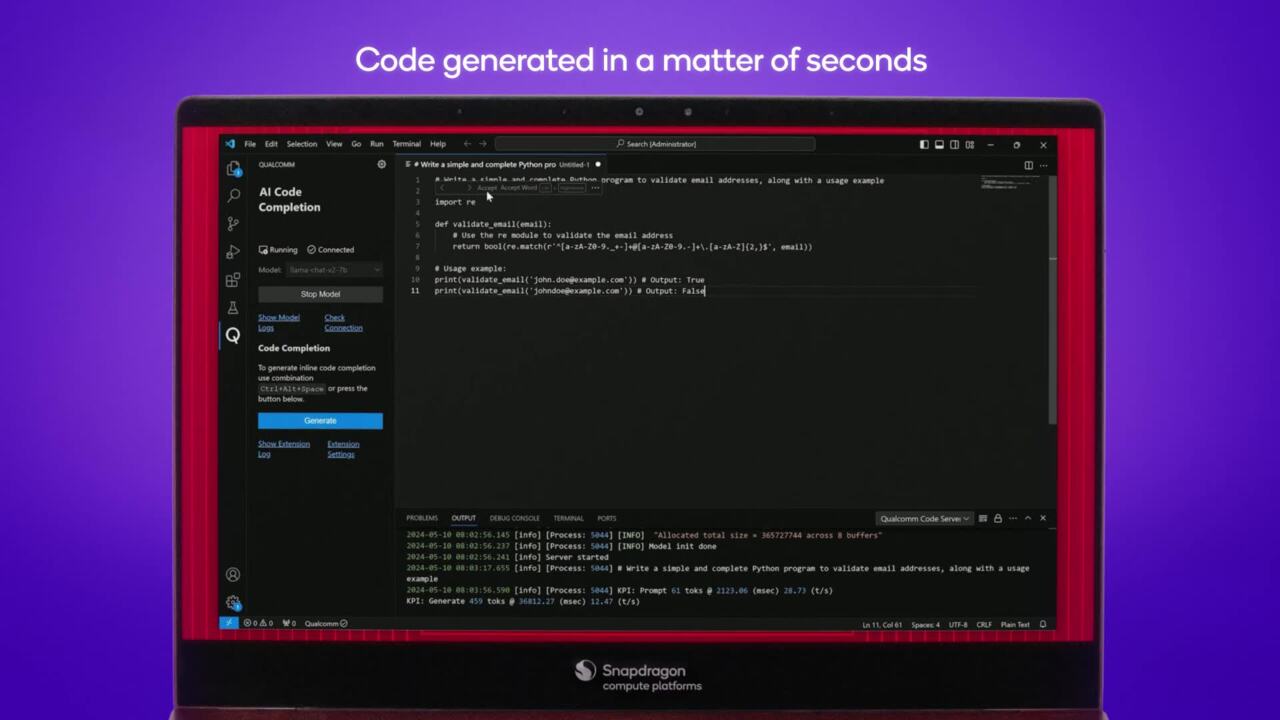Screen dimensions: 1280x720
Task: Go forward using the right arrow
Action: click(483, 144)
